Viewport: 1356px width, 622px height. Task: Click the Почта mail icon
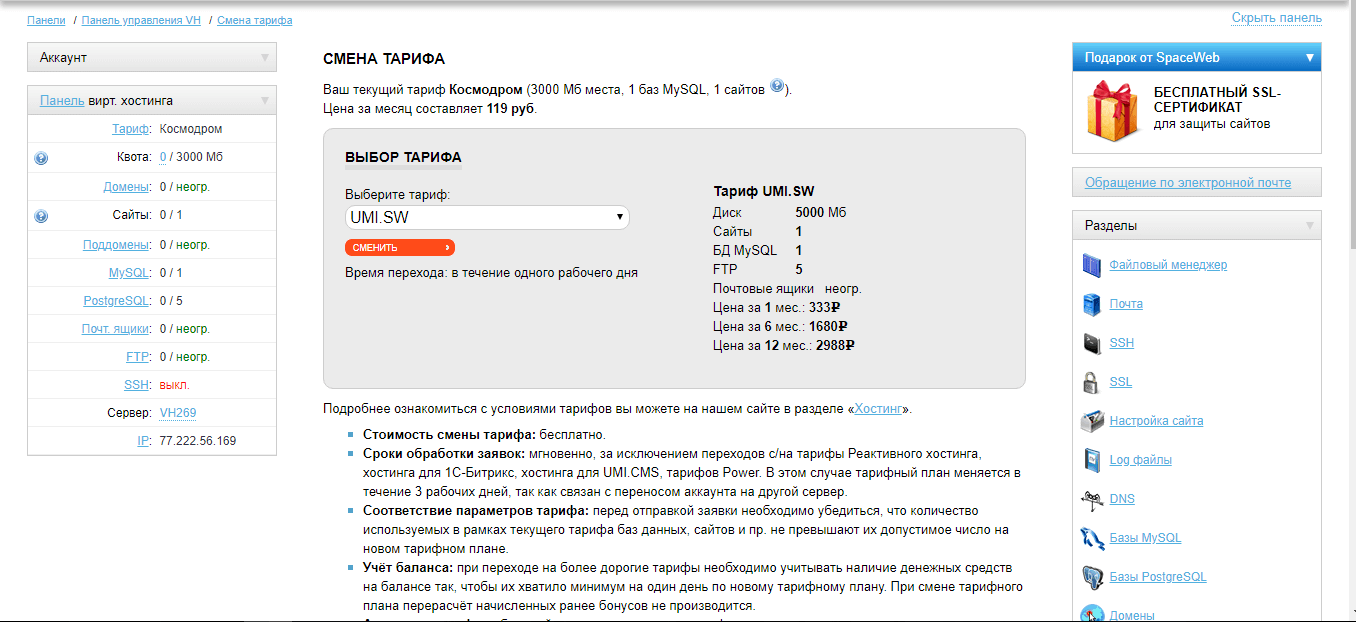(x=1091, y=304)
